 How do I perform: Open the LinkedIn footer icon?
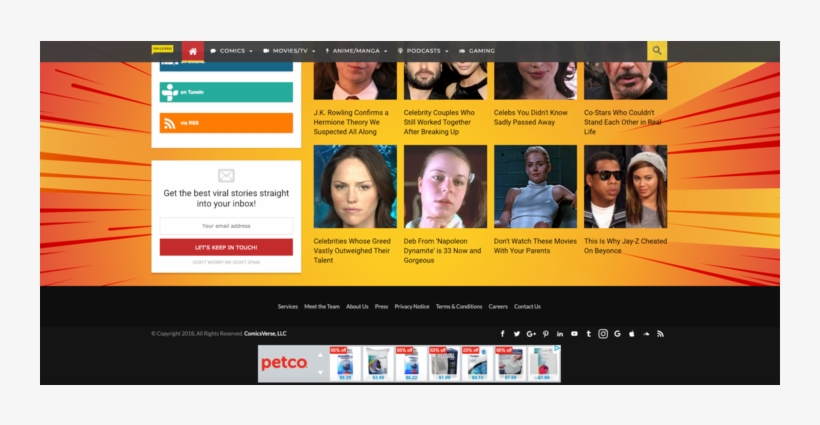(x=560, y=334)
